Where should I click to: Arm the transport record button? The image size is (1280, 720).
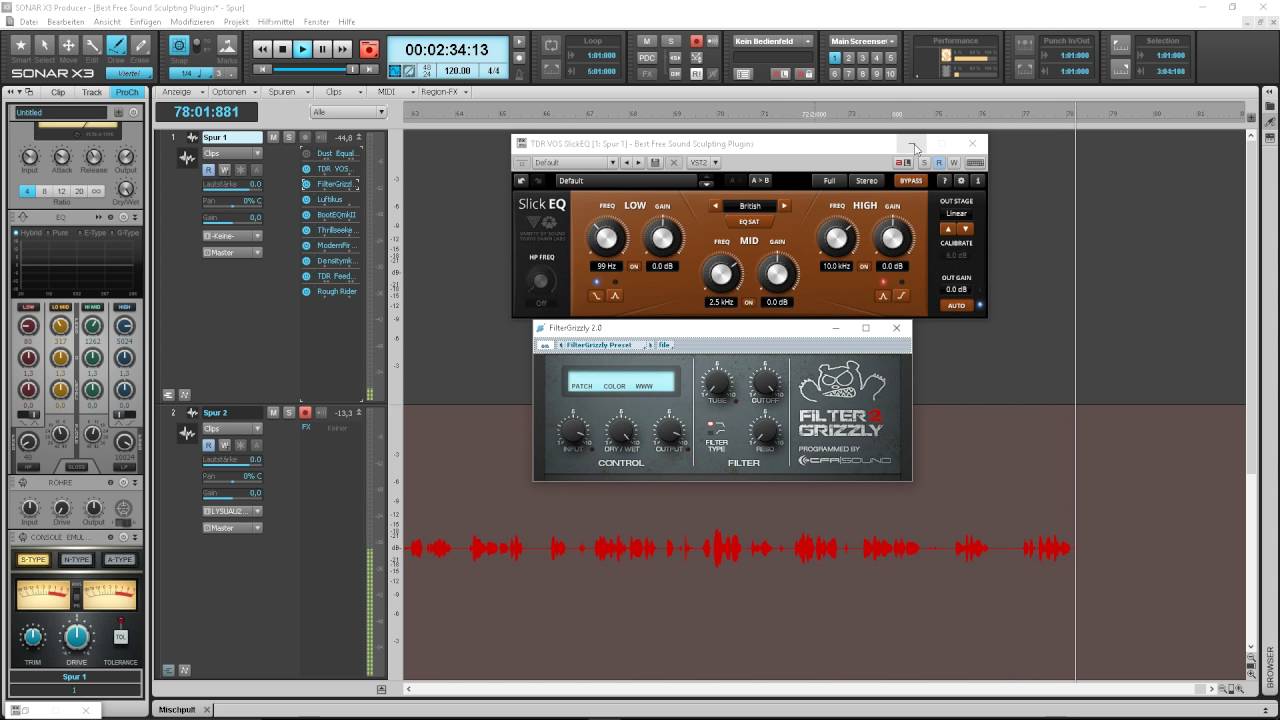369,49
